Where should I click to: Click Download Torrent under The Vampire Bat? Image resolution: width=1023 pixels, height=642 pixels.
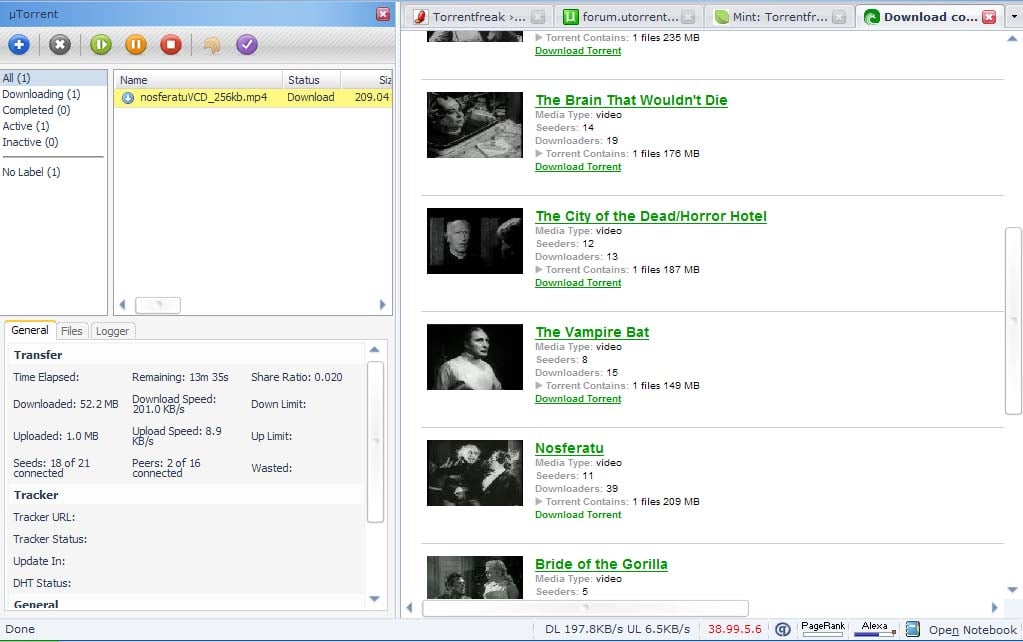(x=578, y=399)
